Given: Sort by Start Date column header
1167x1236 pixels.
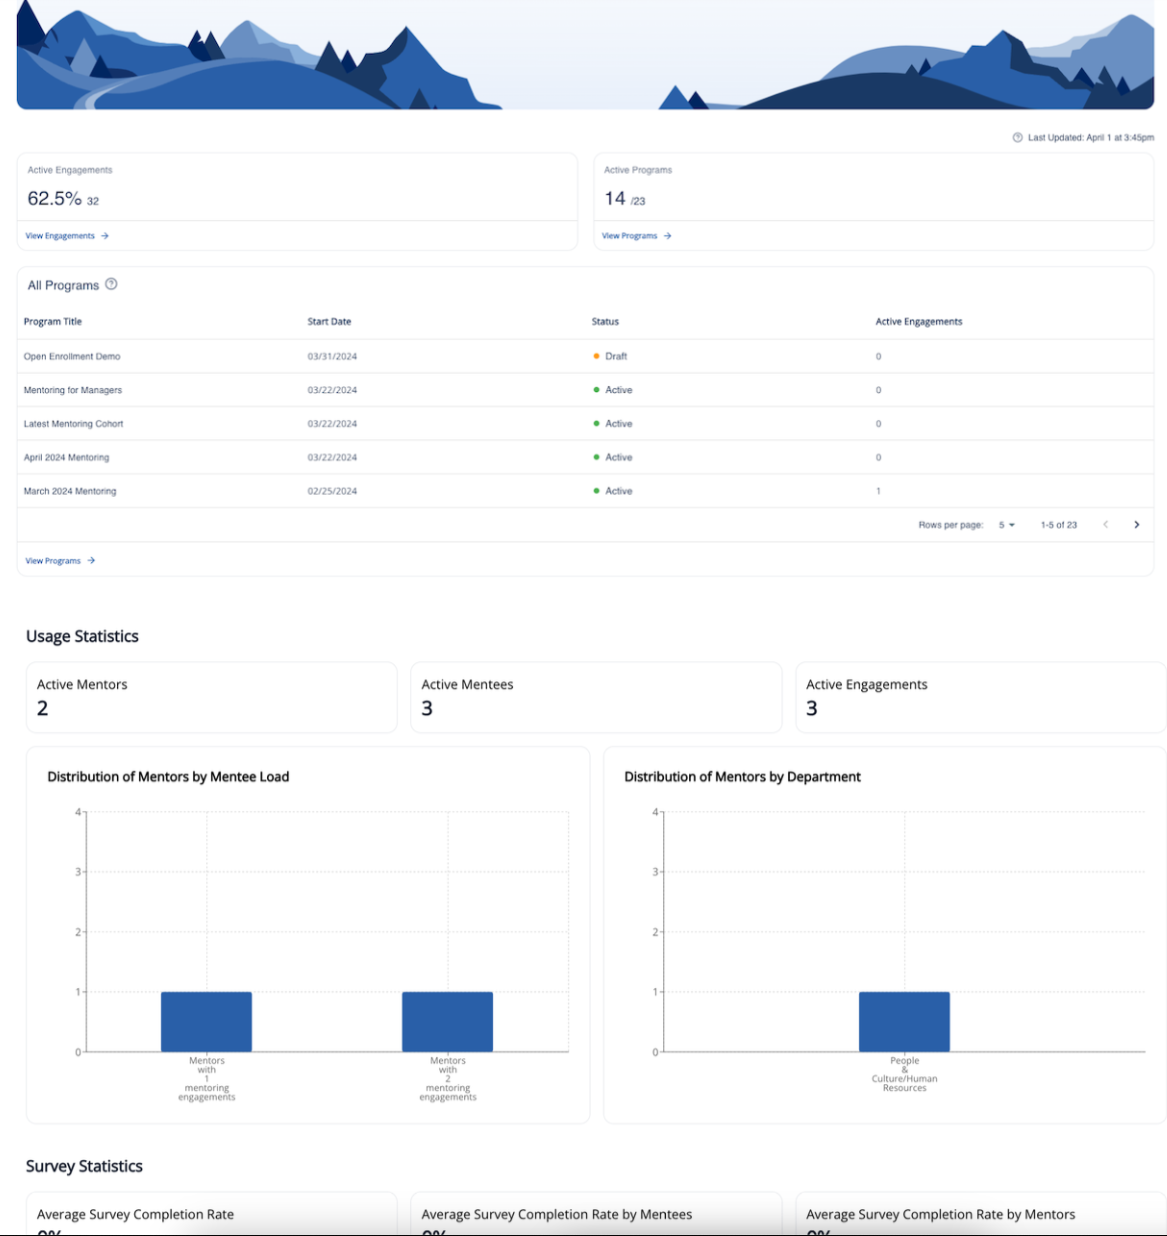Looking at the screenshot, I should pyautogui.click(x=329, y=322).
